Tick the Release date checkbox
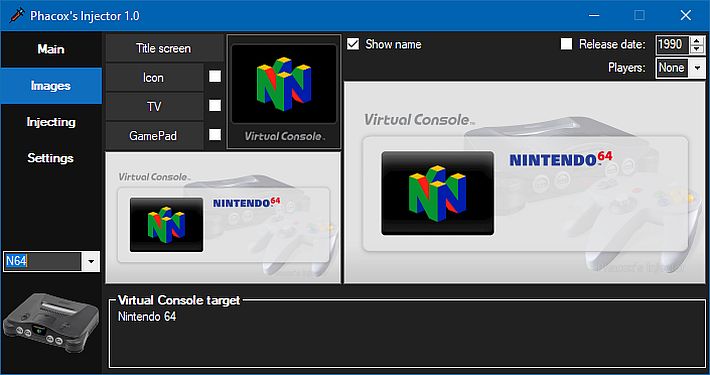This screenshot has height=375, width=710. click(566, 43)
